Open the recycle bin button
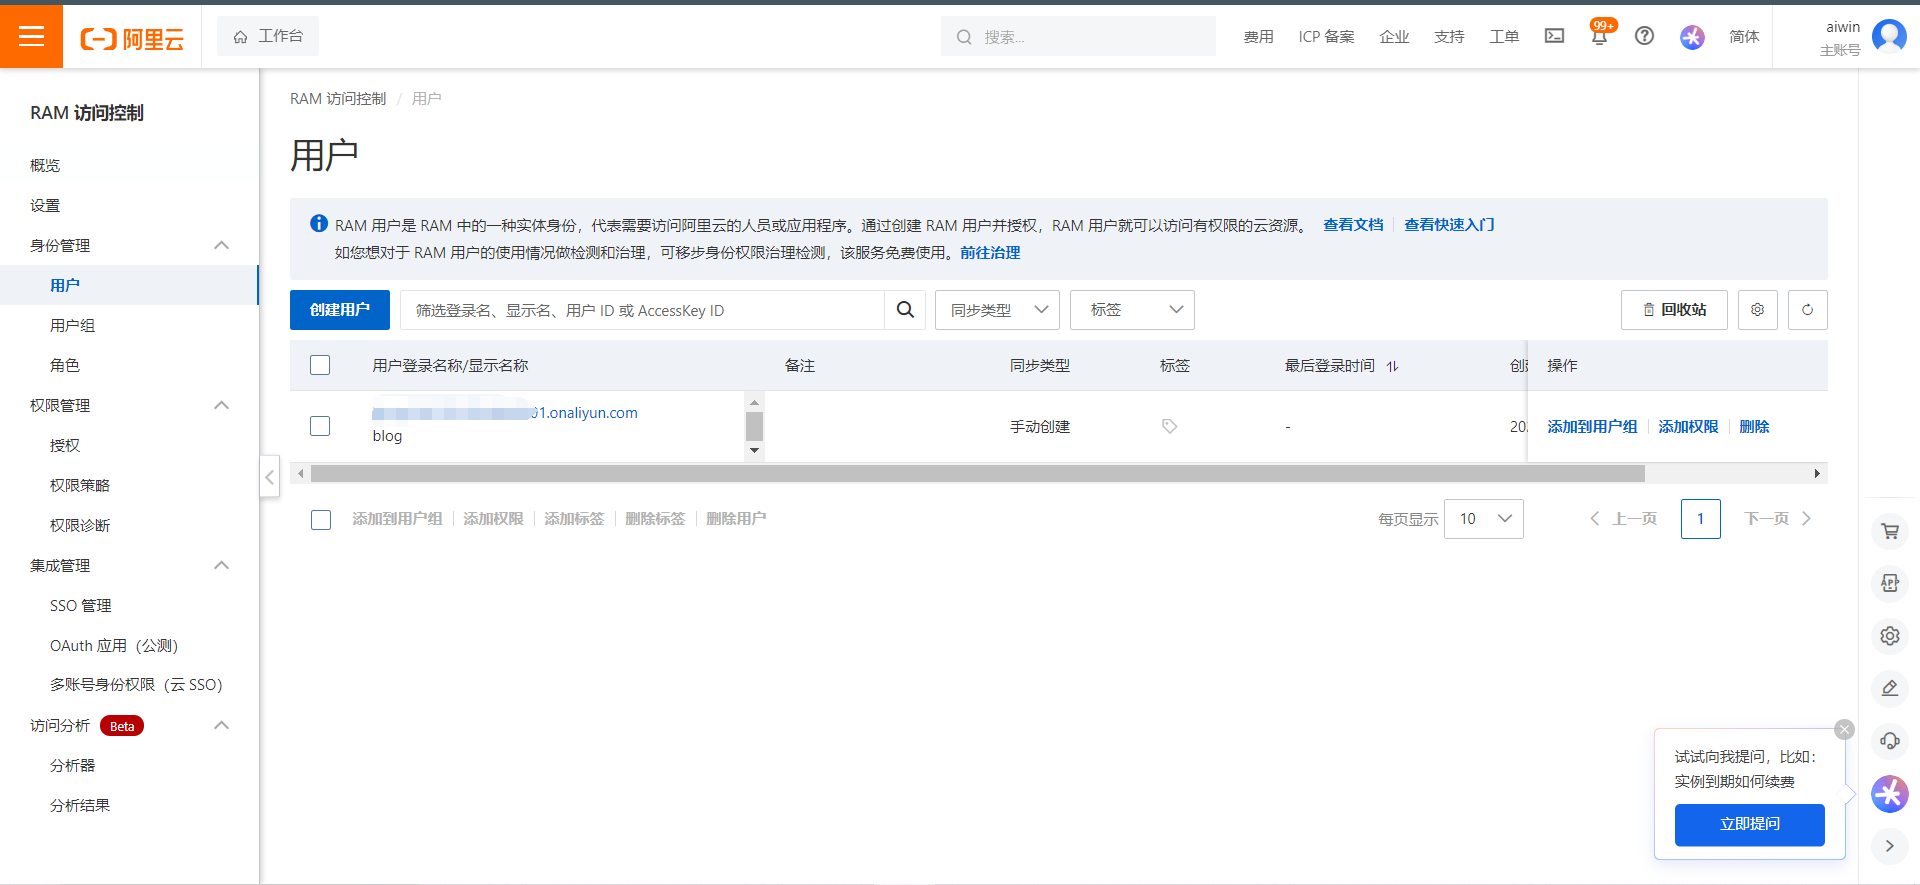 point(1674,310)
